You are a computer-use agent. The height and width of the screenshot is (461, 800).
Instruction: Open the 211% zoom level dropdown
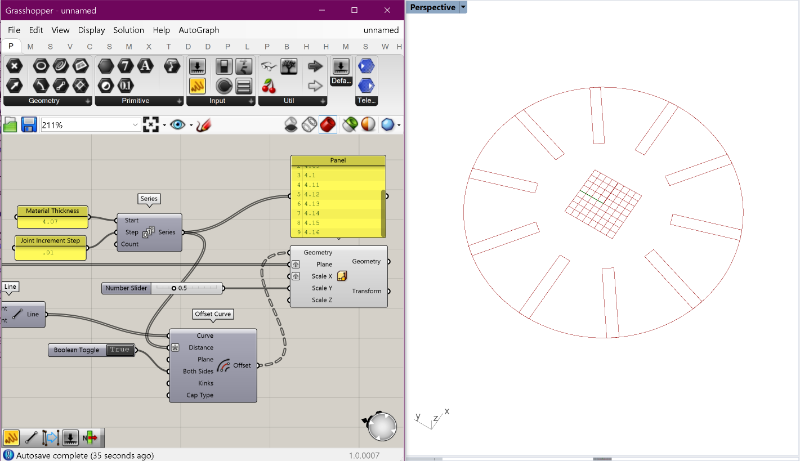click(x=135, y=125)
